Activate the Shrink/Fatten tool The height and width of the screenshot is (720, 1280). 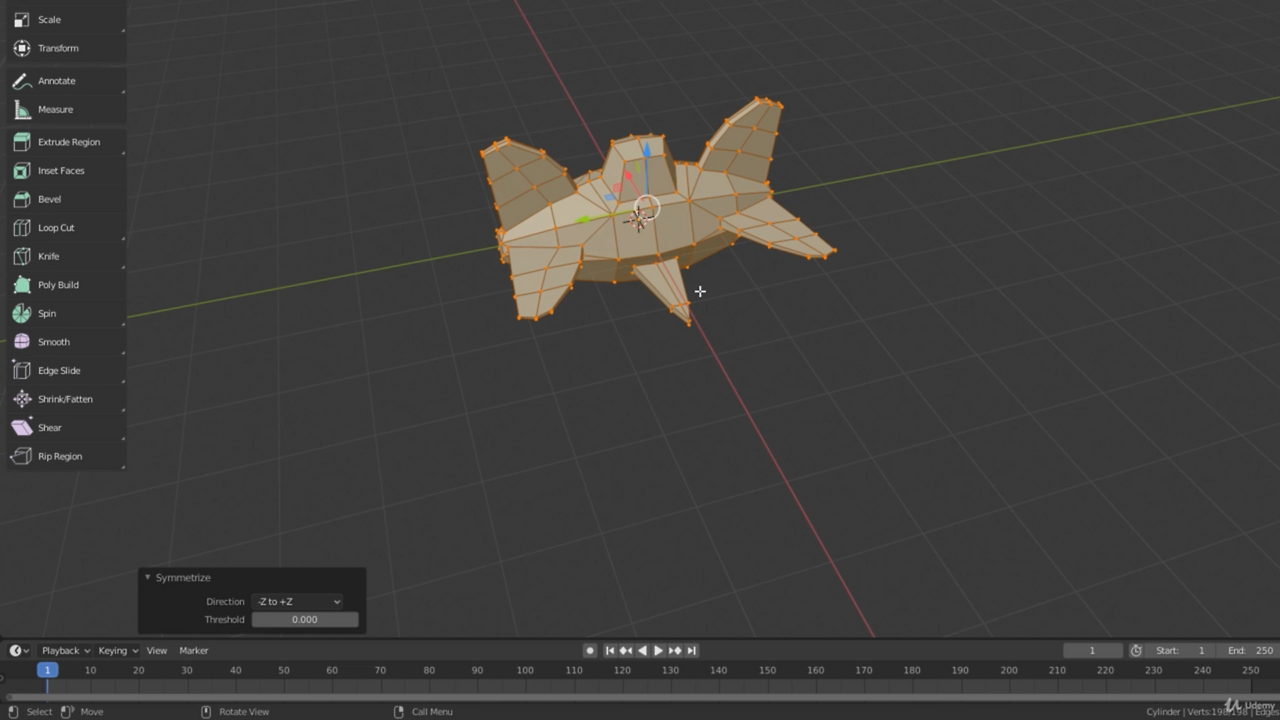click(66, 399)
